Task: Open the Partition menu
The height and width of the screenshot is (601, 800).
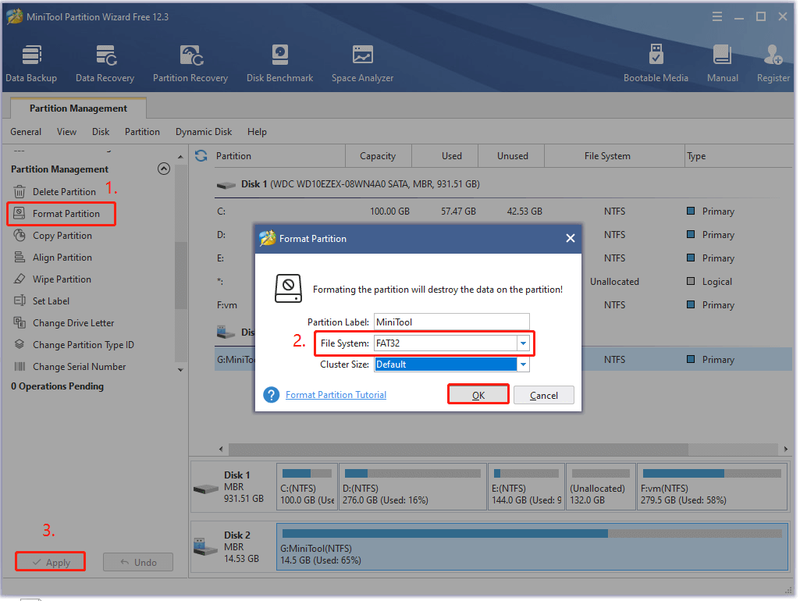Action: point(142,132)
